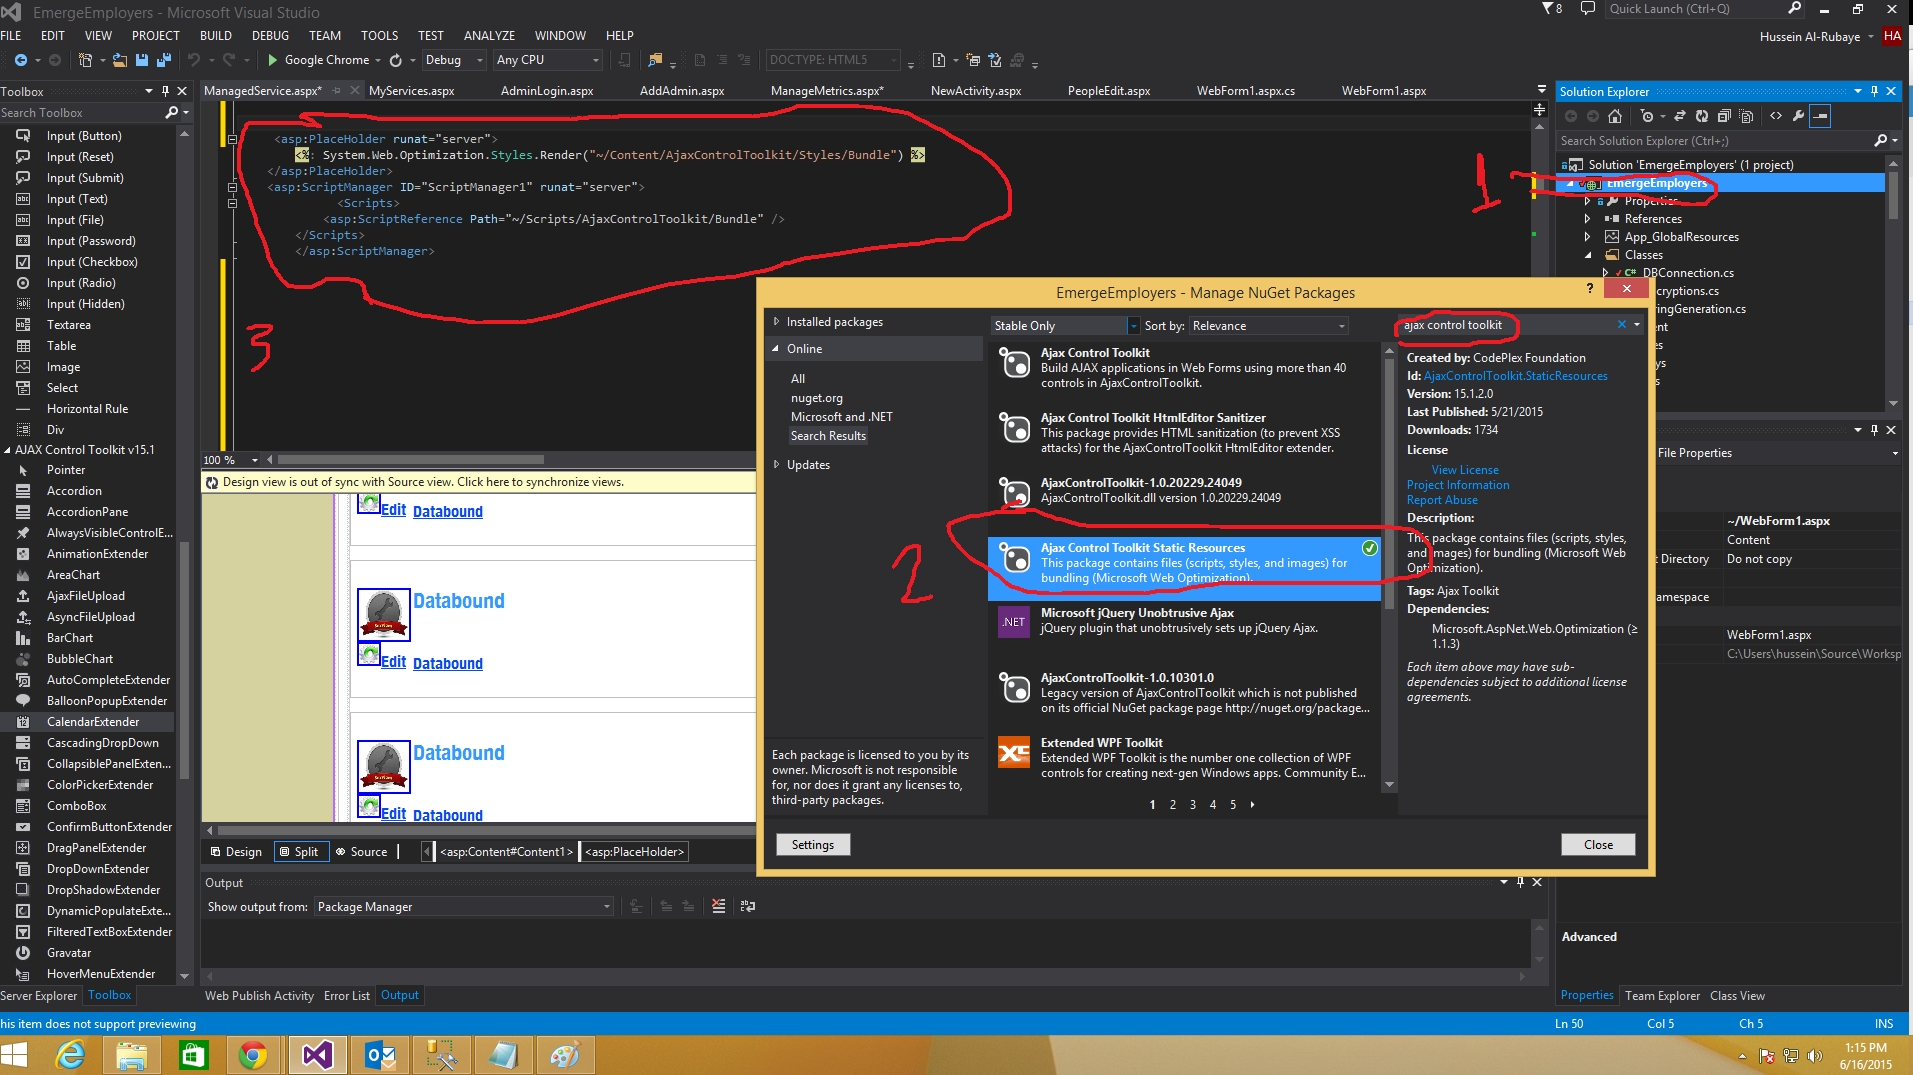Switch to the PeopleEdit.aspx tab
This screenshot has height=1075, width=1913.
(x=1109, y=91)
